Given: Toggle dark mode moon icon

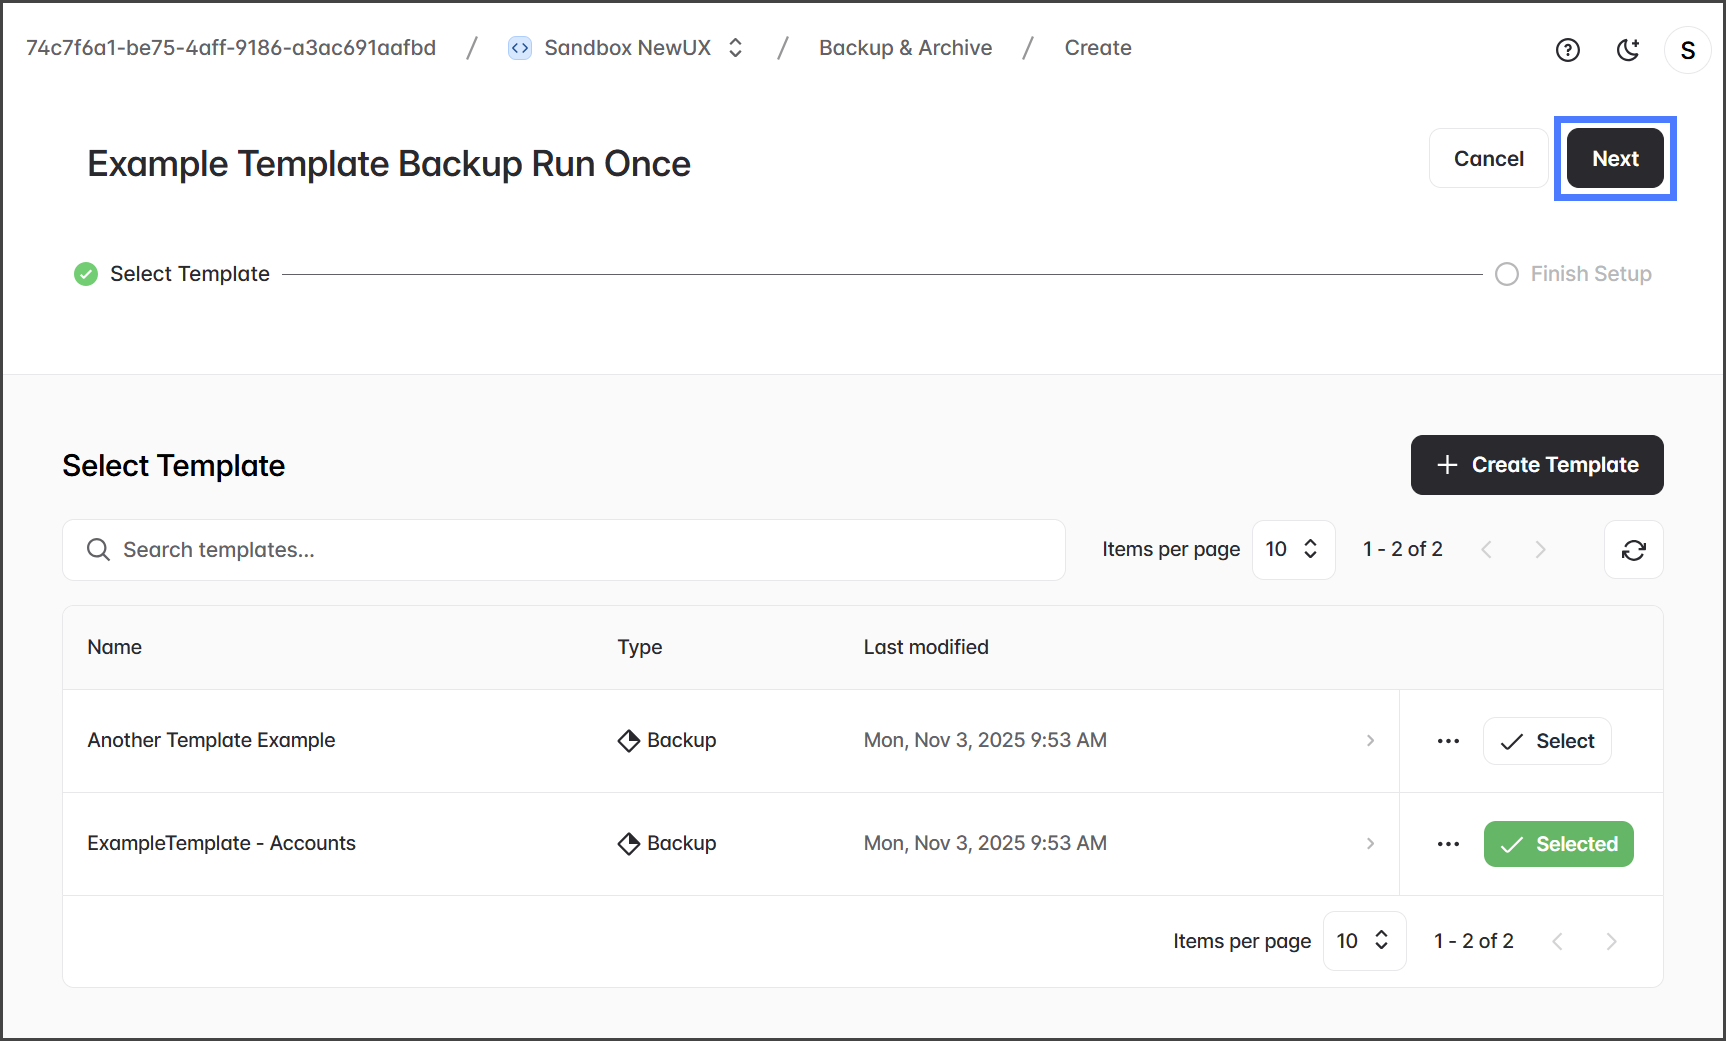Looking at the screenshot, I should pyautogui.click(x=1628, y=50).
